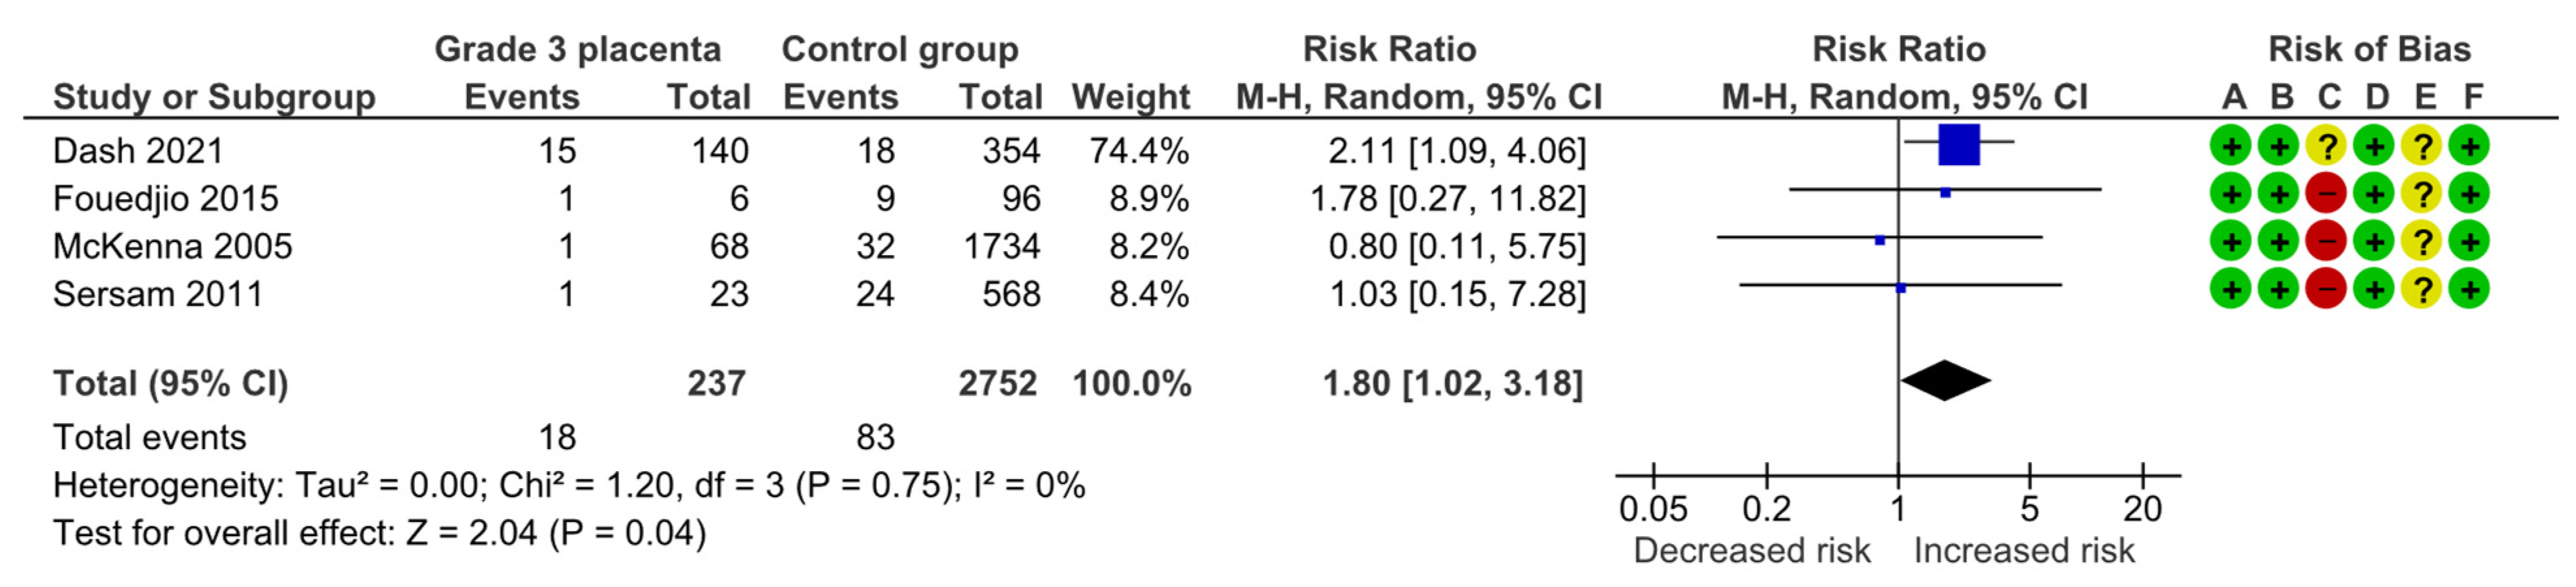
Task: Click the Study or Subgroup column header
Action: click(x=214, y=97)
